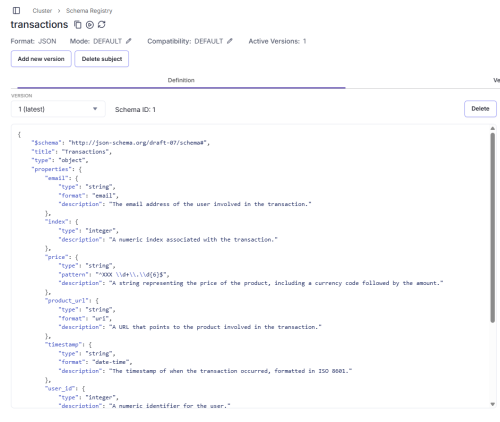The image size is (500, 422).
Task: Go to Cluster breadcrumb link
Action: point(42,11)
